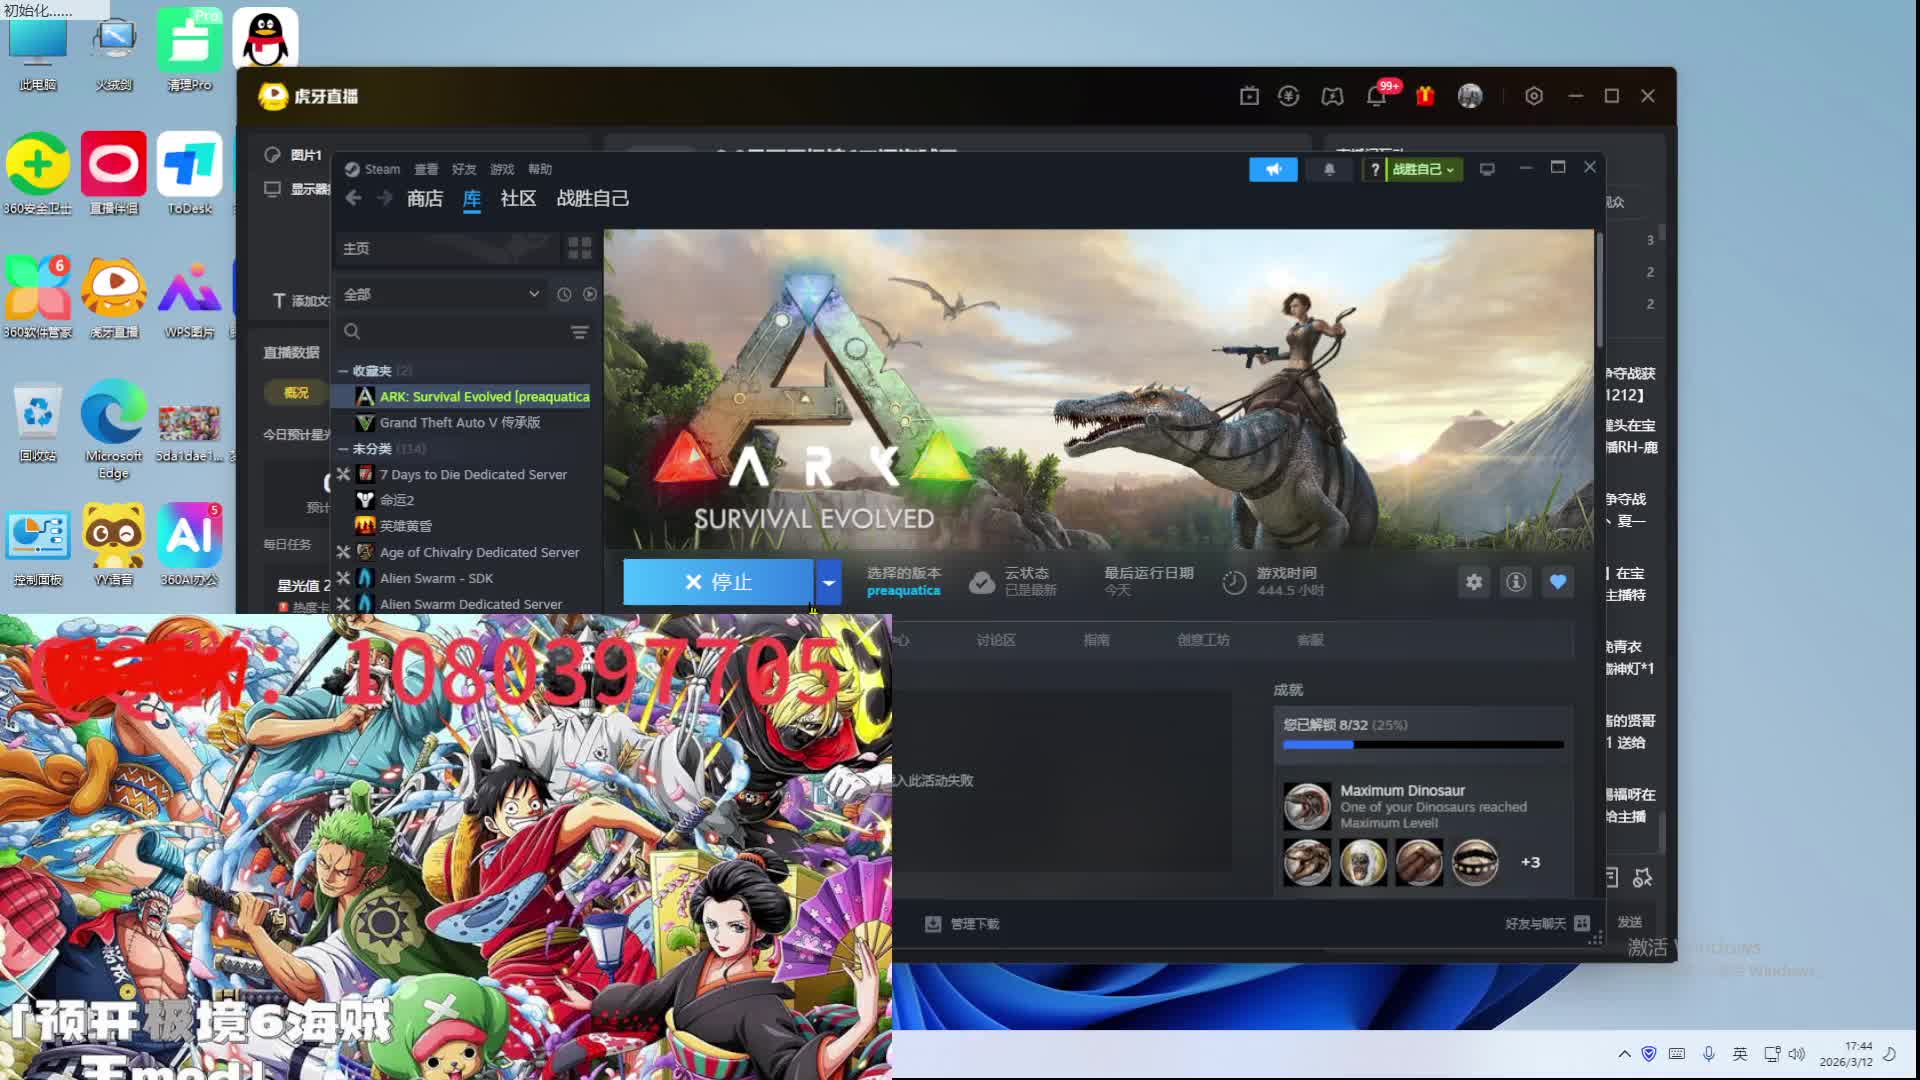
Task: Open ARK game settings gear icon
Action: pos(1474,582)
